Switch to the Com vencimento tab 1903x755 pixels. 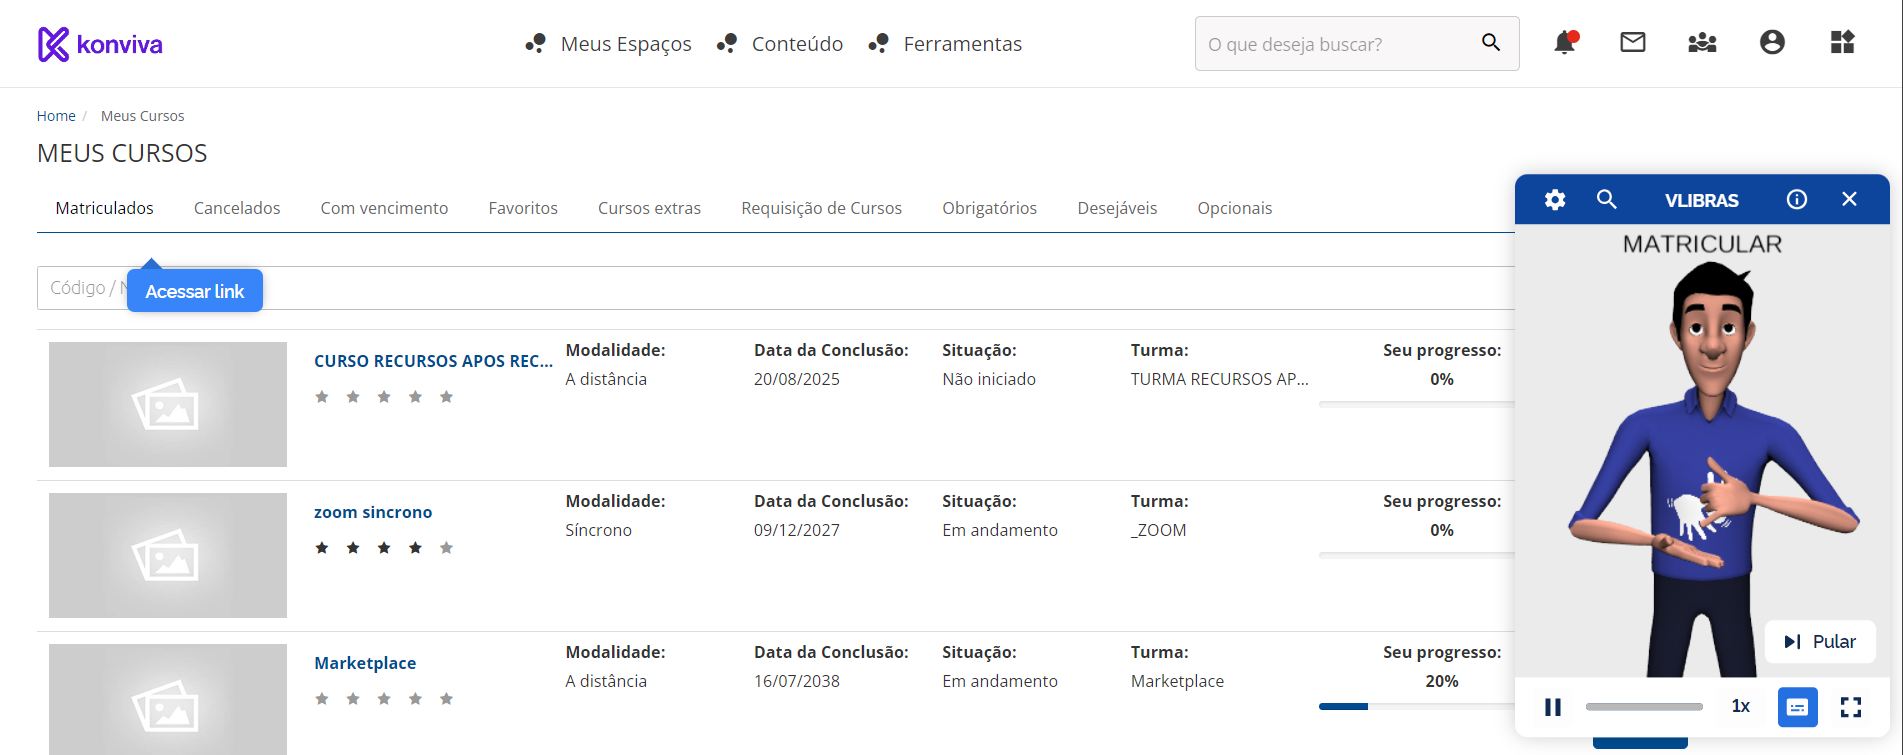point(384,208)
